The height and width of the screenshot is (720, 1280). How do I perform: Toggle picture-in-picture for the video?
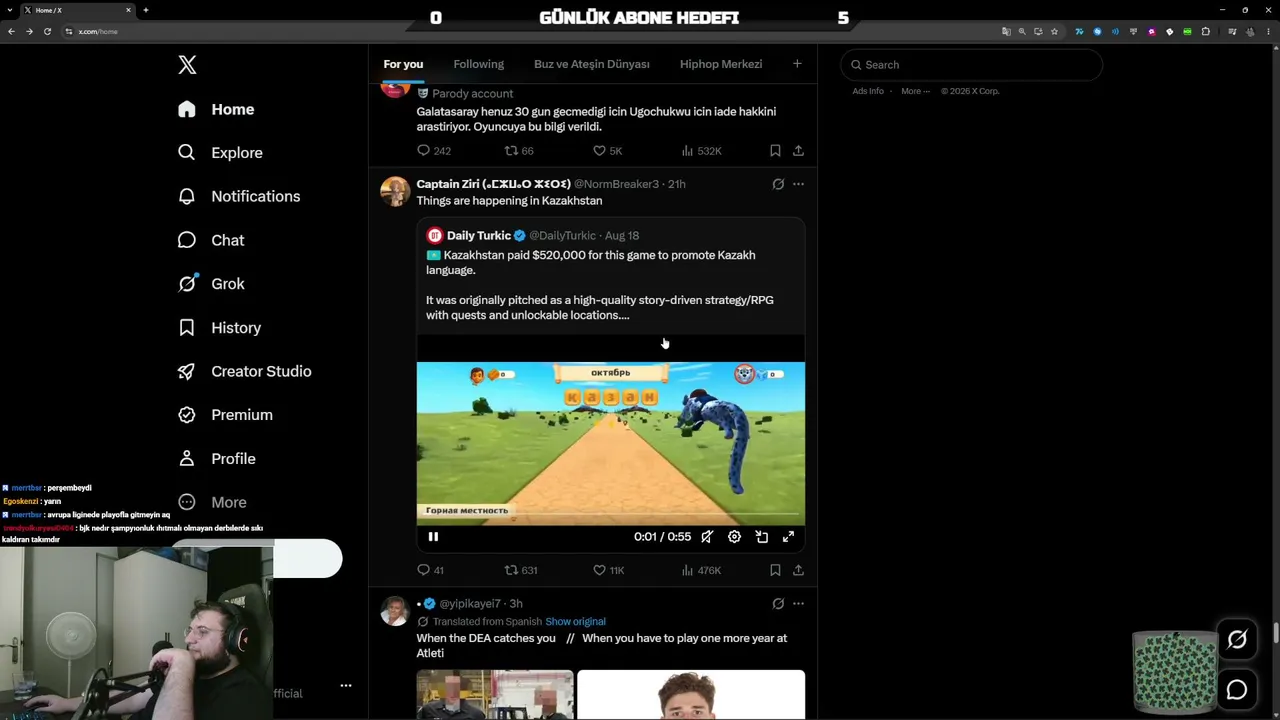pyautogui.click(x=761, y=537)
